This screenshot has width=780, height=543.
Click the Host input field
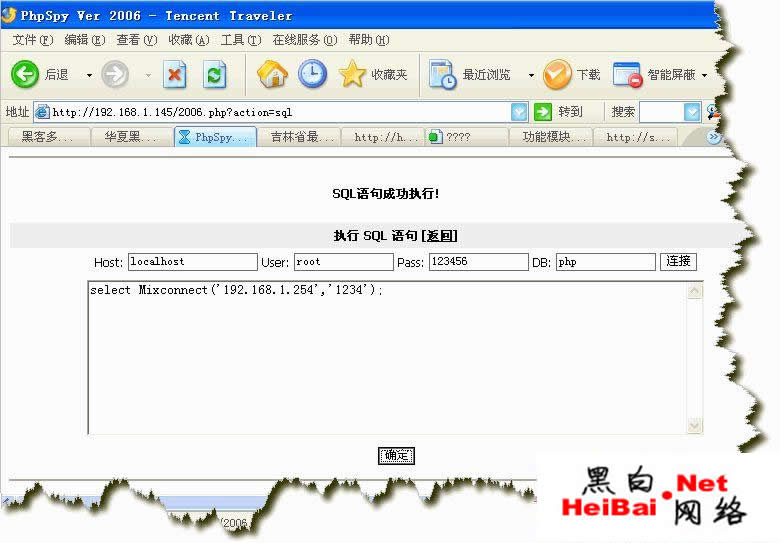click(193, 262)
